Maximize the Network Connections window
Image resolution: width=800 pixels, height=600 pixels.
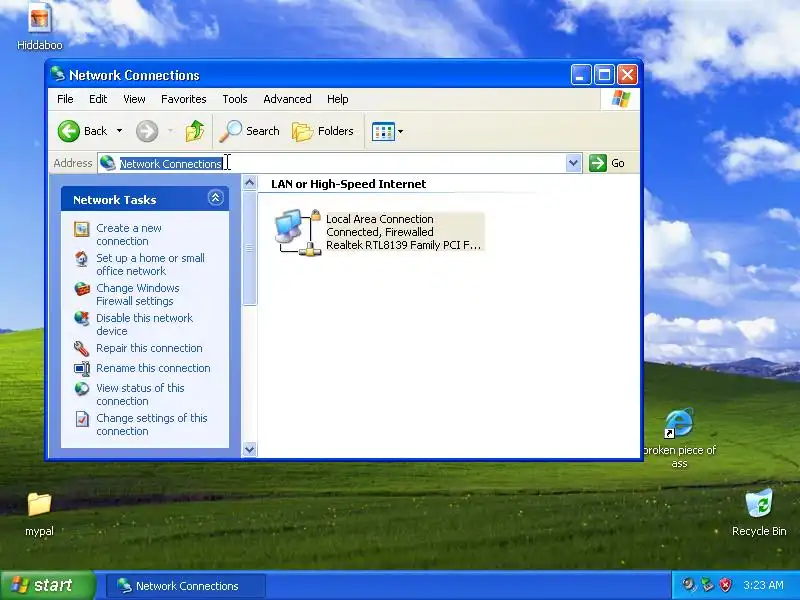click(604, 75)
